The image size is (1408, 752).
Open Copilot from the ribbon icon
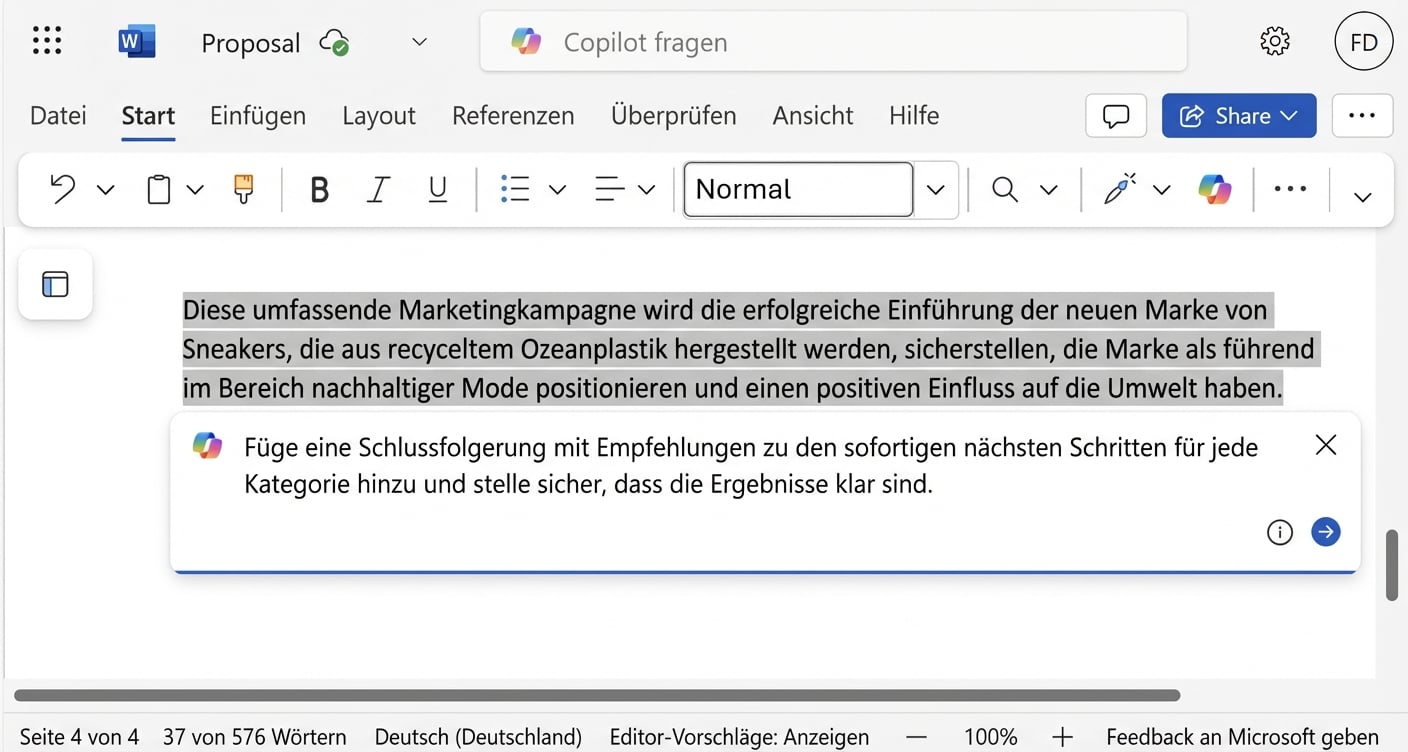(x=1214, y=189)
